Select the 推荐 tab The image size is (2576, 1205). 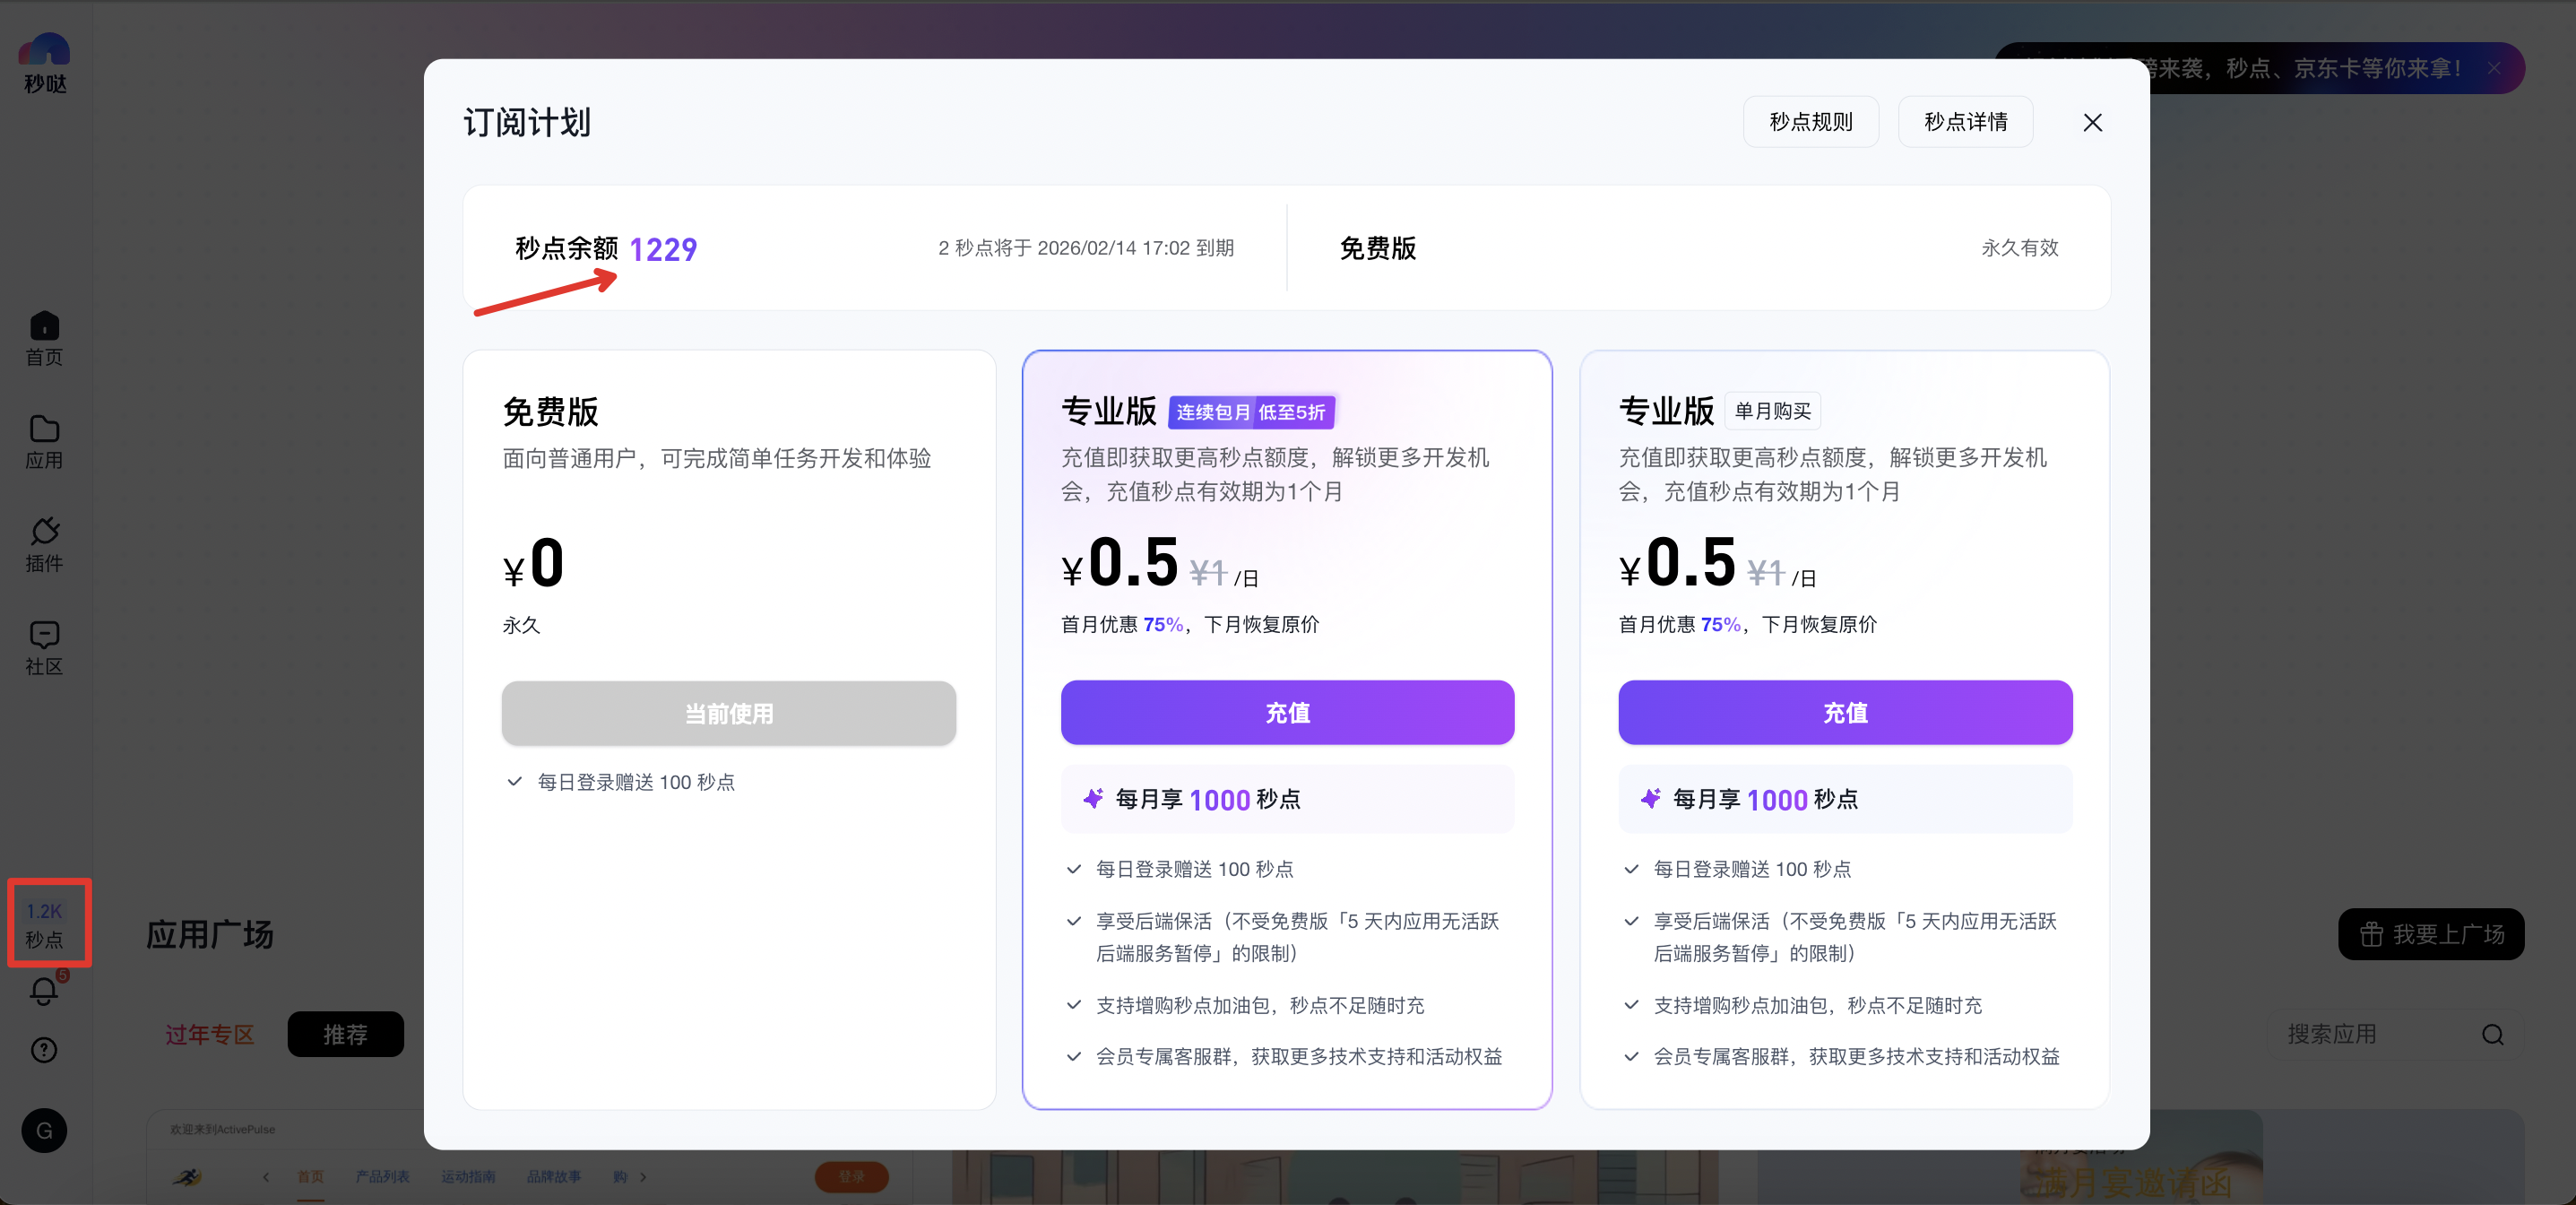[x=345, y=1034]
